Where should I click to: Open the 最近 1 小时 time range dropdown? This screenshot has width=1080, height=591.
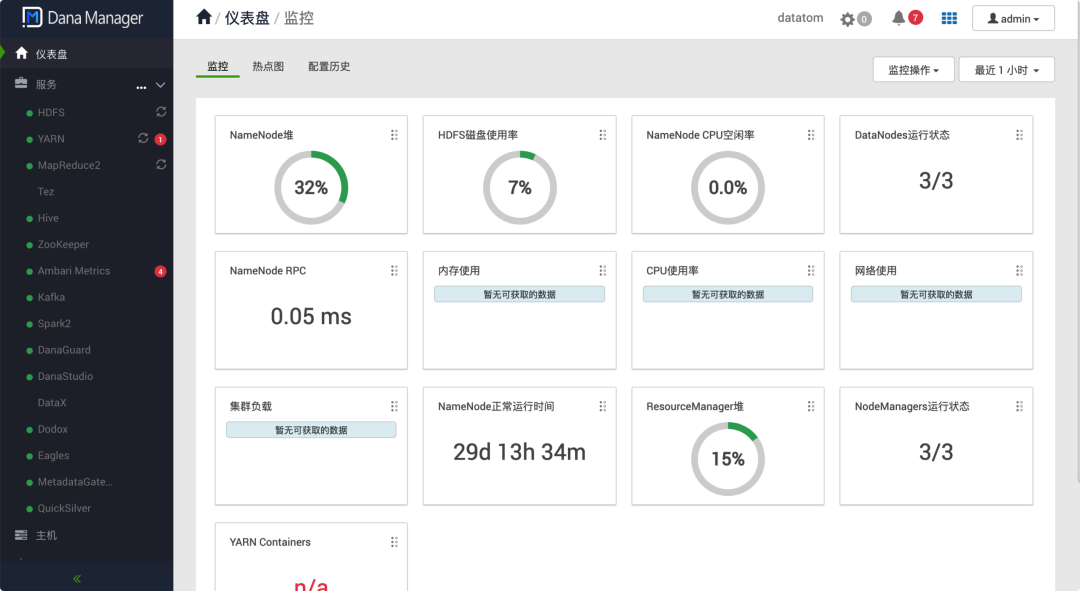pos(1006,70)
